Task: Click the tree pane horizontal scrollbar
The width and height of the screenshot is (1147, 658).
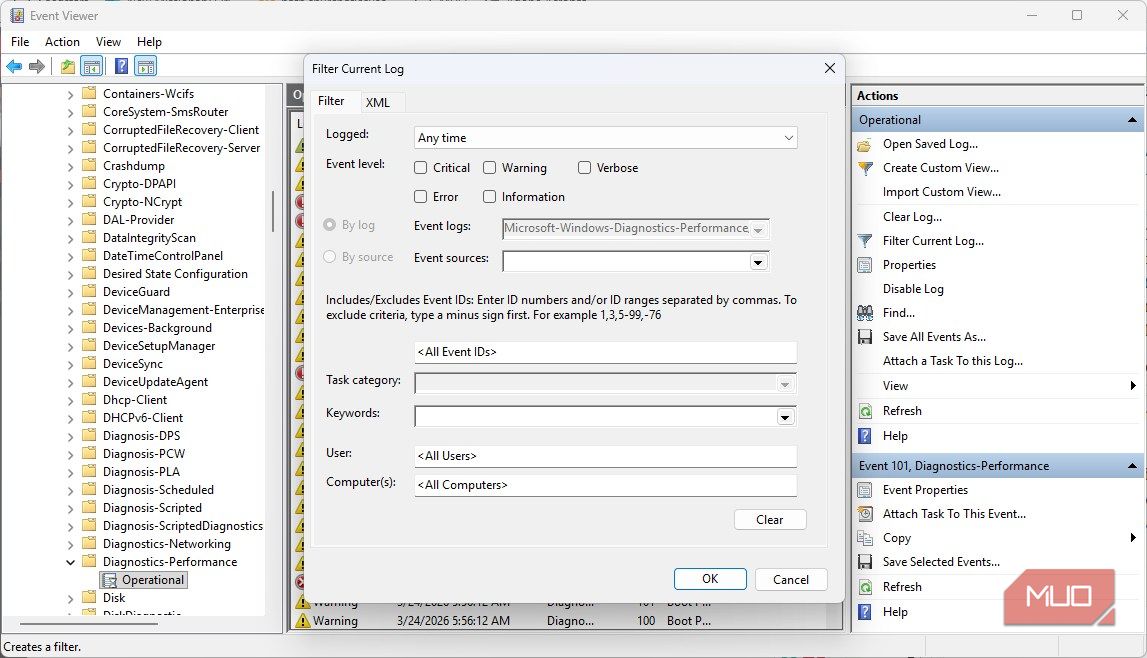Action: (88, 624)
